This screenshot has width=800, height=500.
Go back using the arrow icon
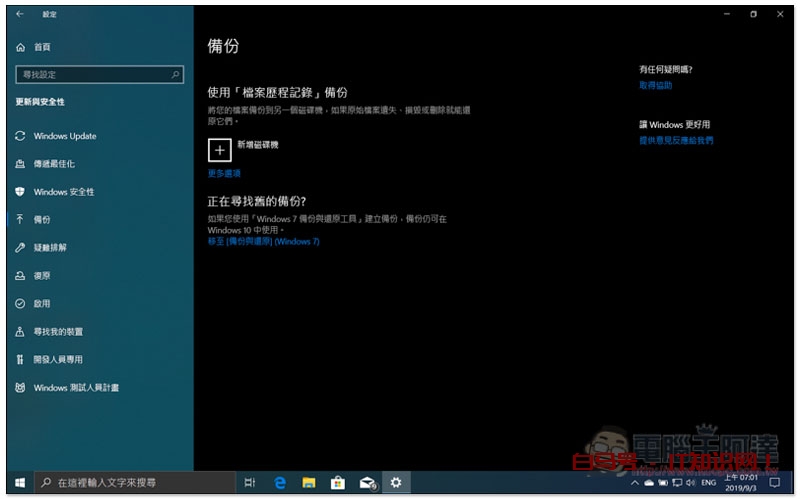(21, 14)
